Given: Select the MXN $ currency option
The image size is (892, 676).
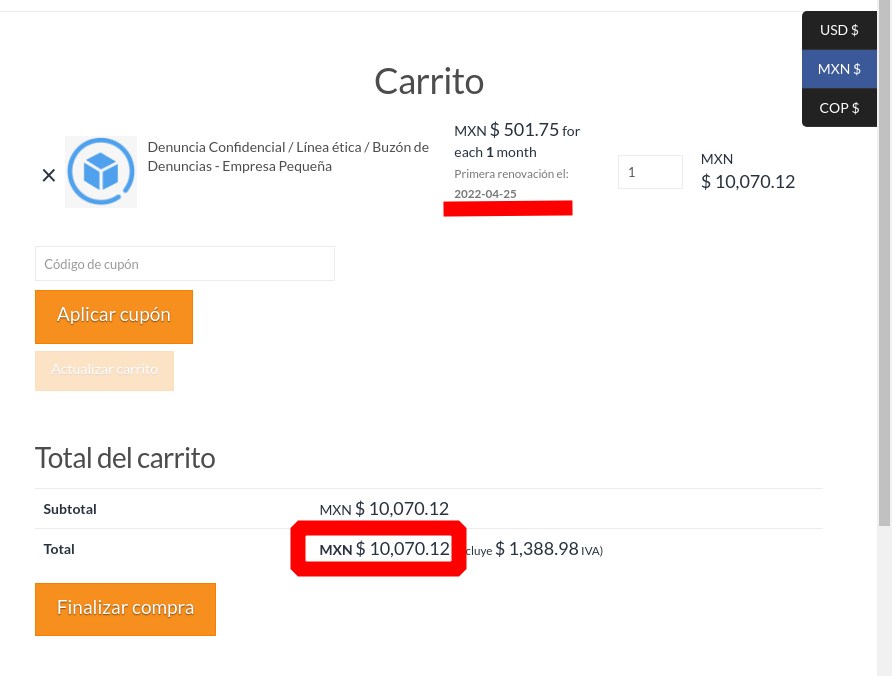Looking at the screenshot, I should click(x=839, y=69).
